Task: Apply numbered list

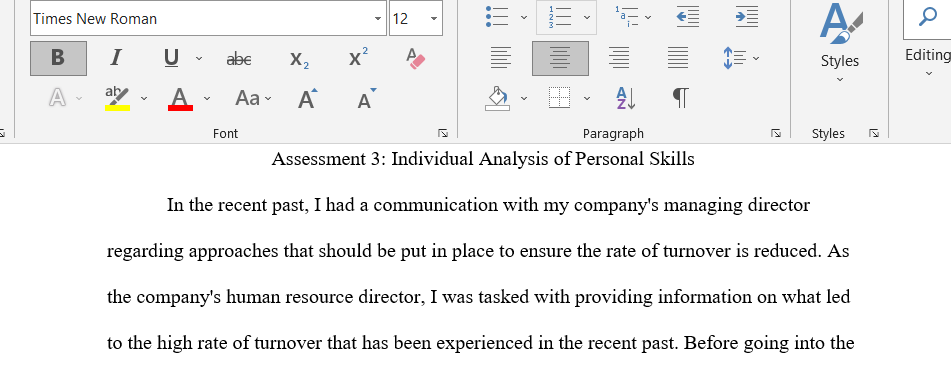Action: click(x=559, y=17)
